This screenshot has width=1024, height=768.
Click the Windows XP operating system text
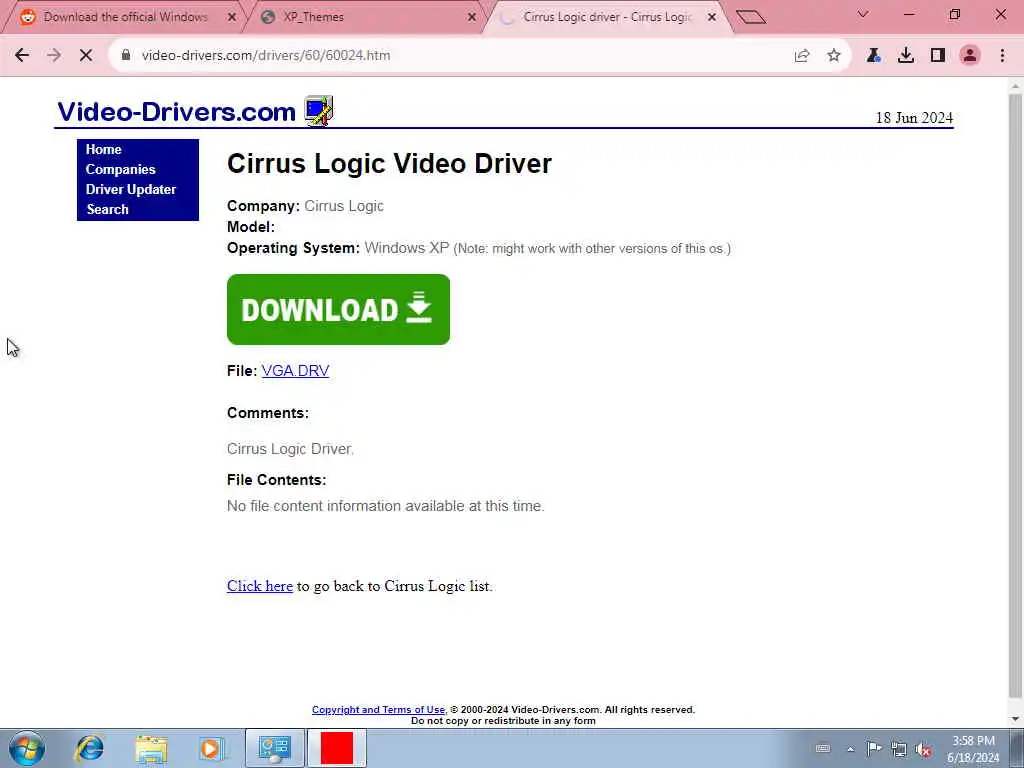407,248
